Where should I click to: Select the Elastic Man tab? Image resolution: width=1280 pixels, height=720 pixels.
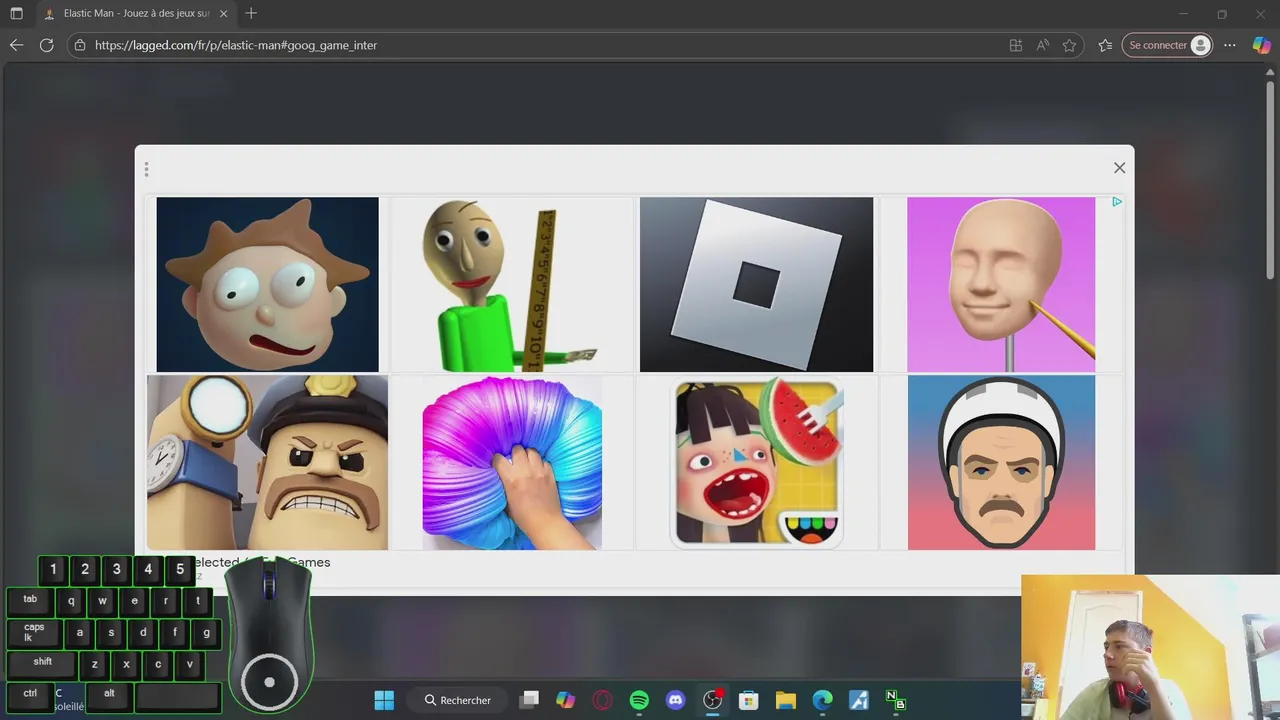(x=137, y=14)
